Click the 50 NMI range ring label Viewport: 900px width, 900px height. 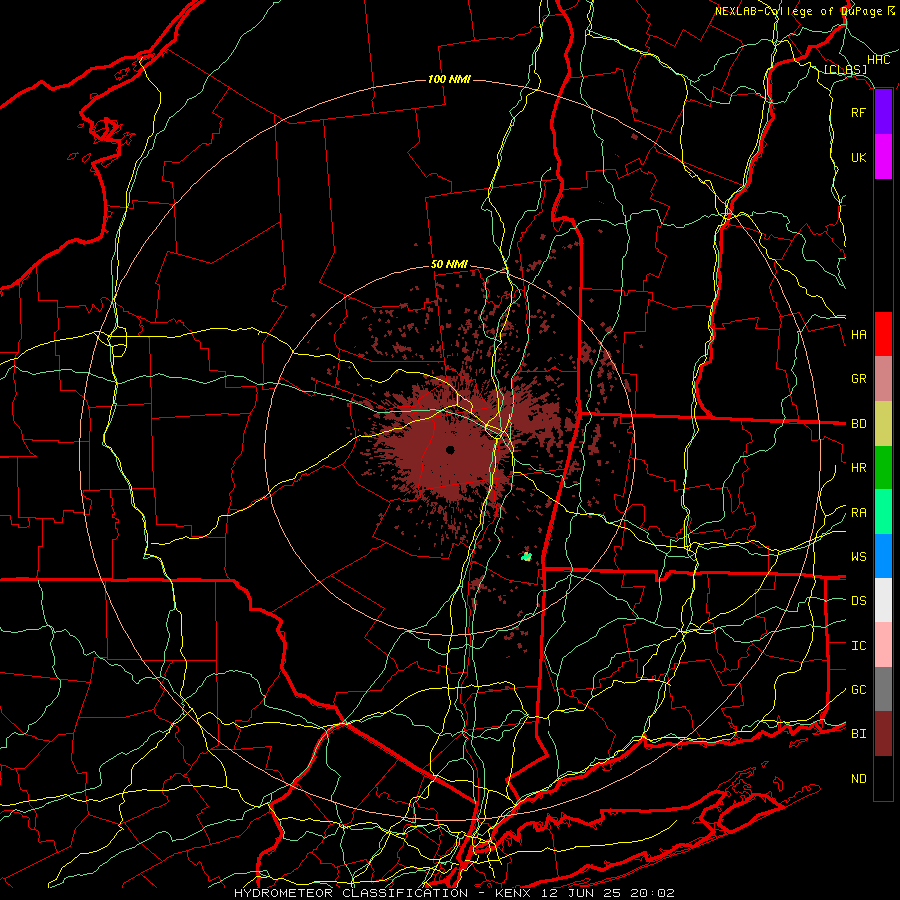point(449,265)
